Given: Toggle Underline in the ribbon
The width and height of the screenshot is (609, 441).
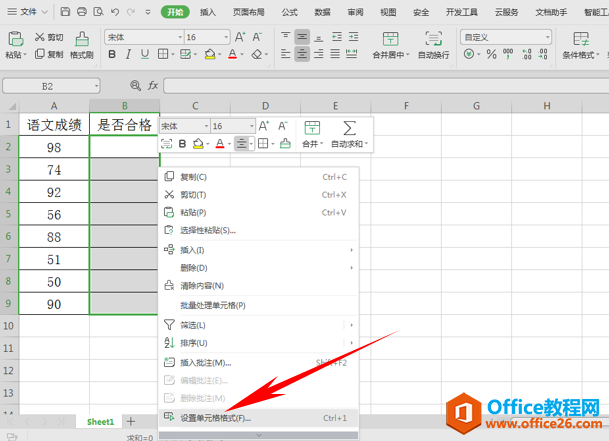Looking at the screenshot, I should (x=144, y=54).
